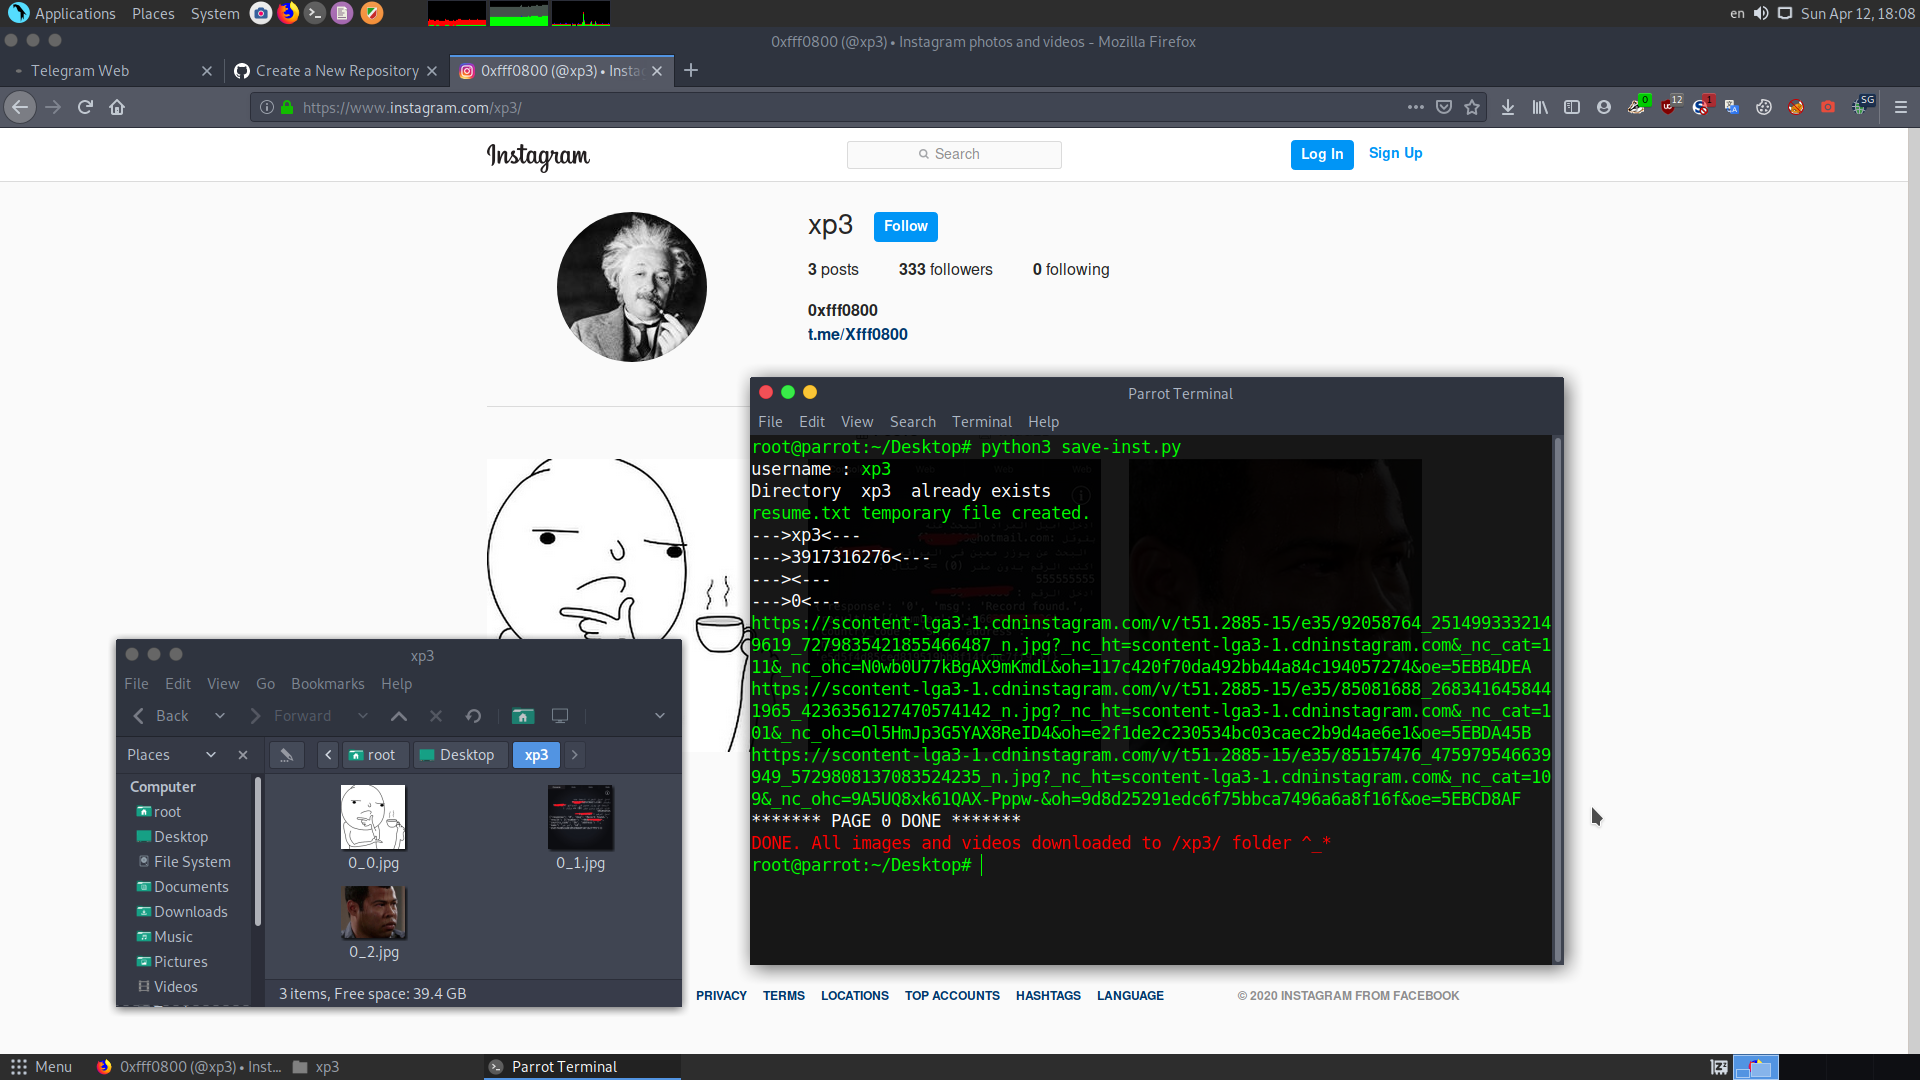Image resolution: width=1920 pixels, height=1080 pixels.
Task: Open t.me/Xfff0800 profile link
Action: (857, 335)
